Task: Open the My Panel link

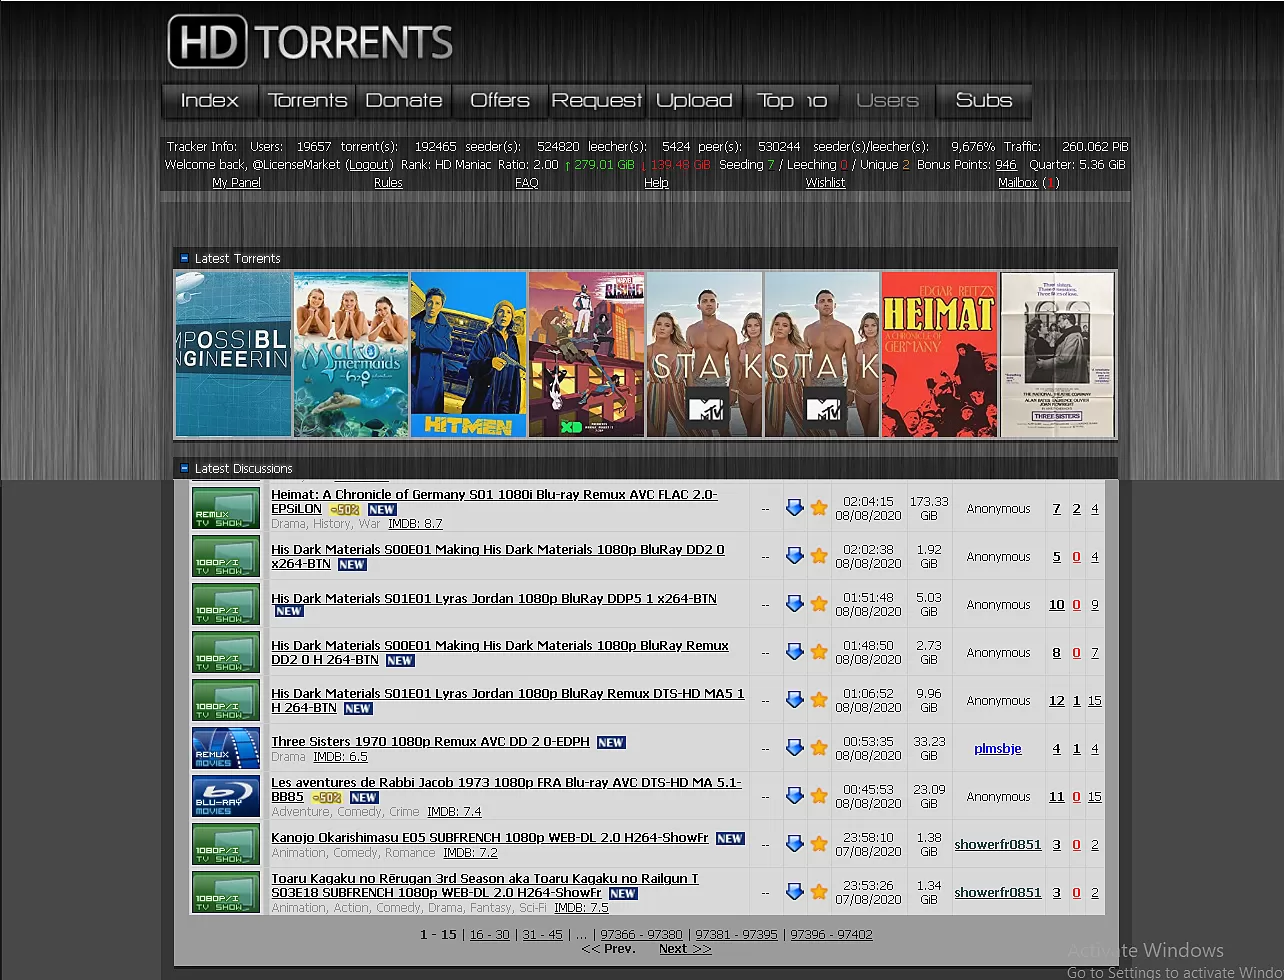Action: [236, 183]
